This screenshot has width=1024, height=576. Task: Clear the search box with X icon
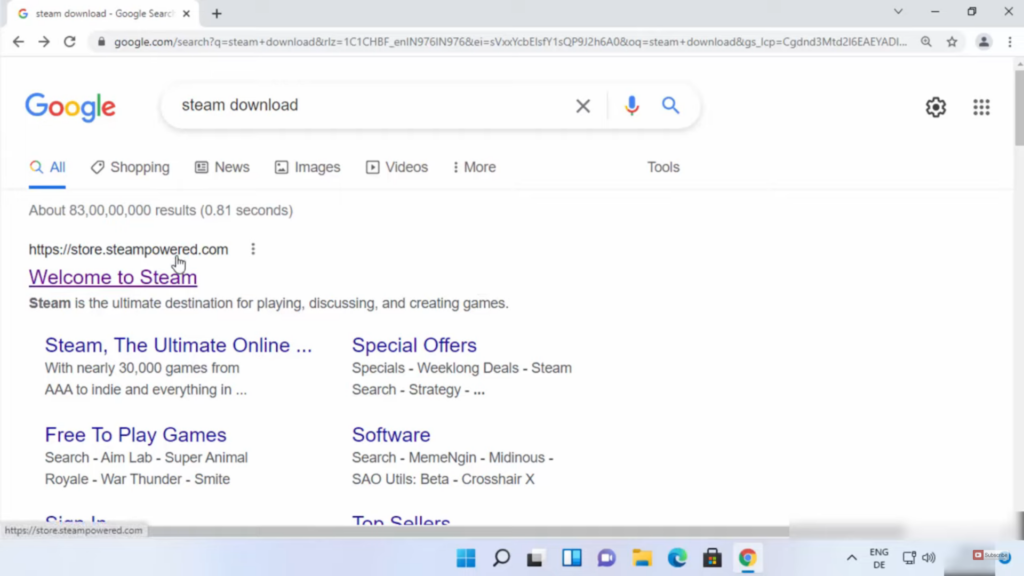(583, 106)
